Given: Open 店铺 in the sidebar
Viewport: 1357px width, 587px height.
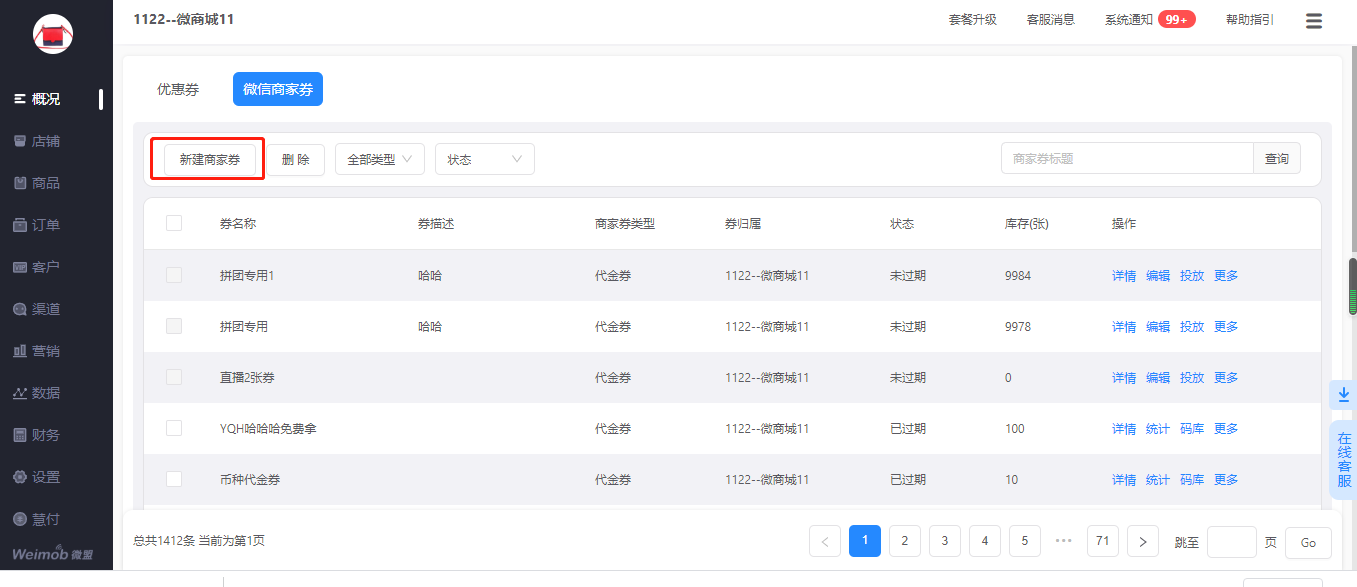Looking at the screenshot, I should 46,141.
